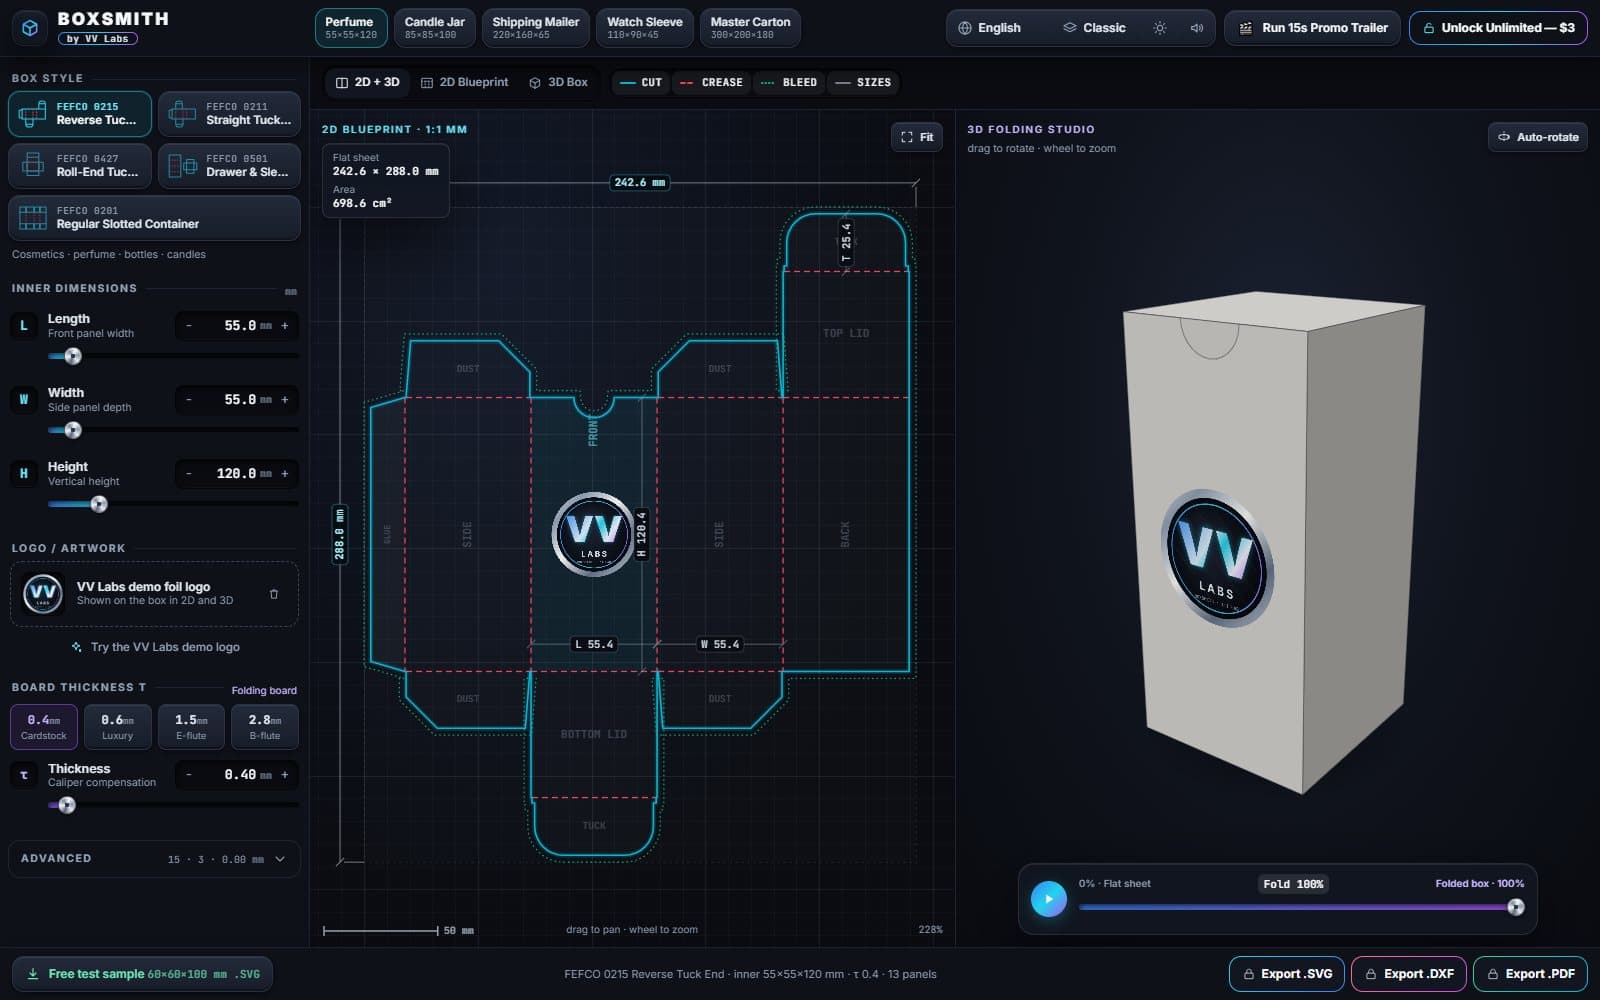1600x1000 pixels.
Task: Toggle CUT line visibility
Action: (641, 82)
